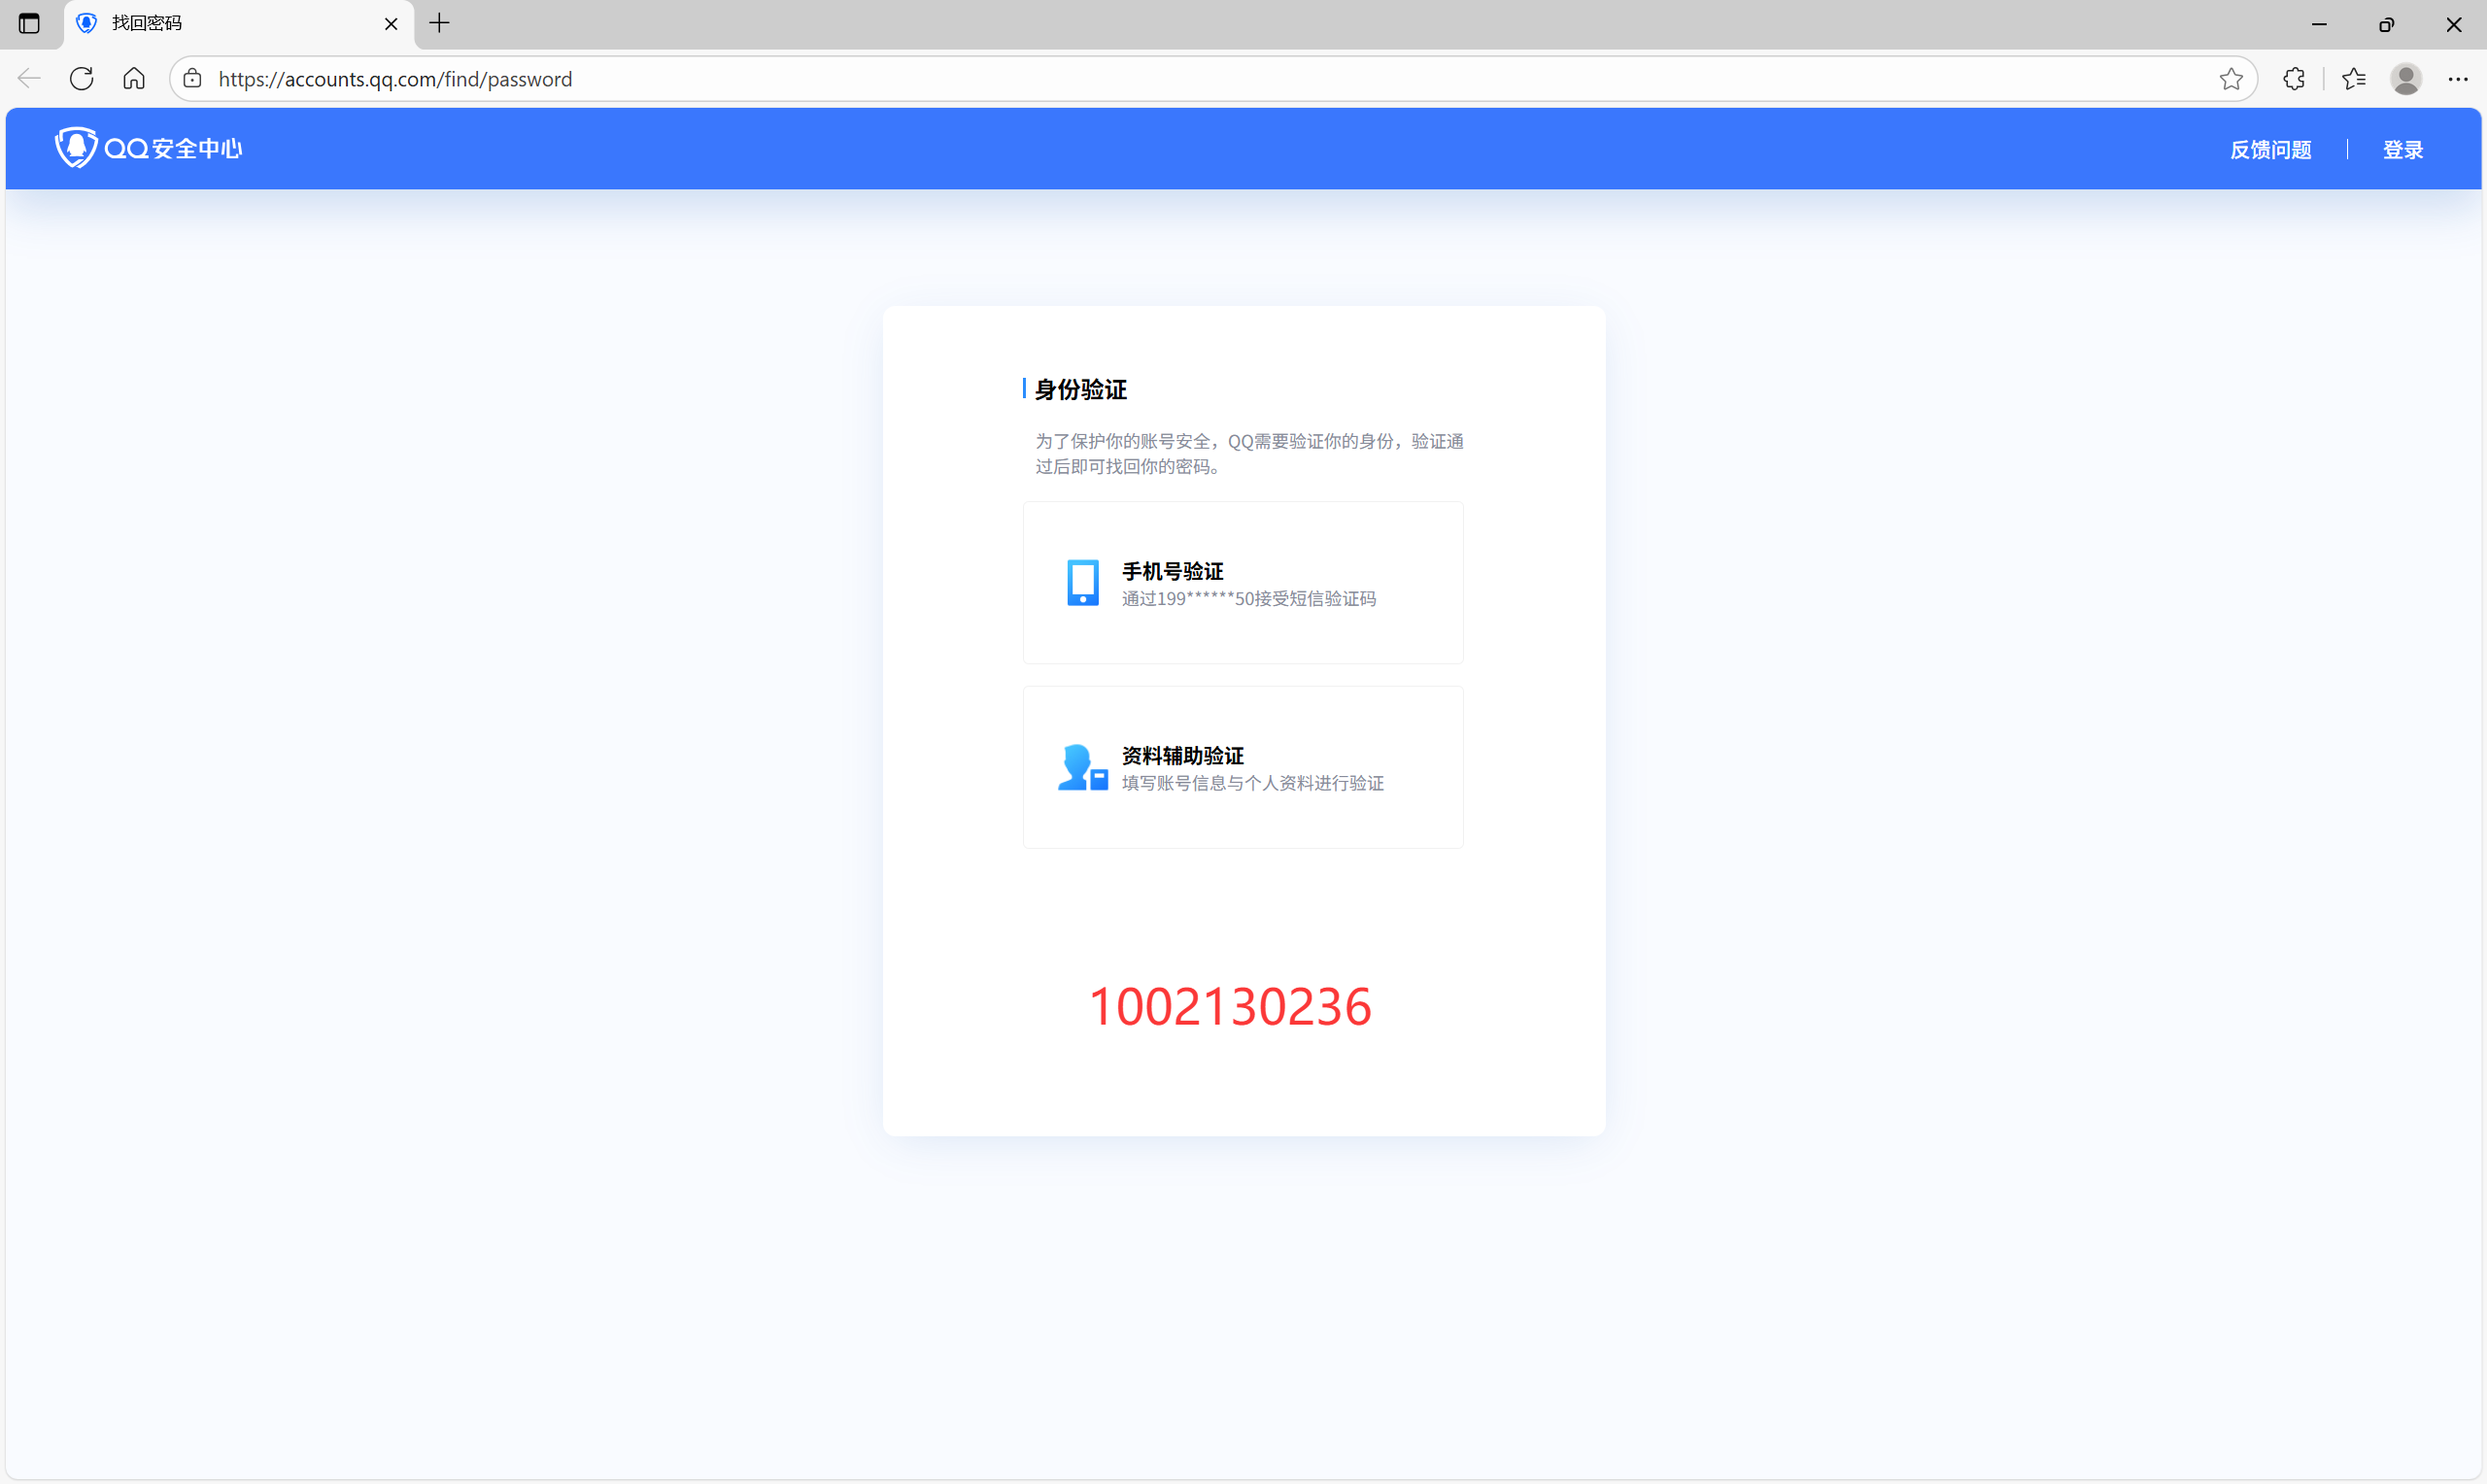Refresh the current browser page

point(82,79)
